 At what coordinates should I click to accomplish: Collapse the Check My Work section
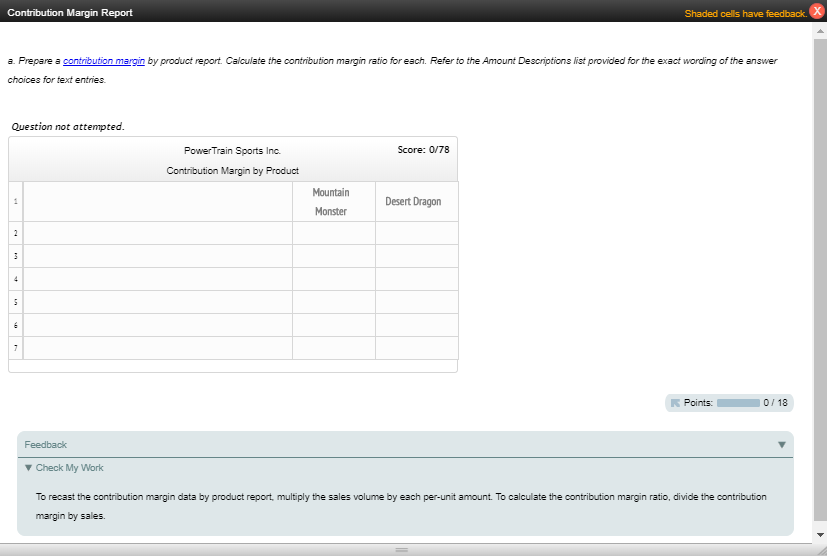click(28, 467)
